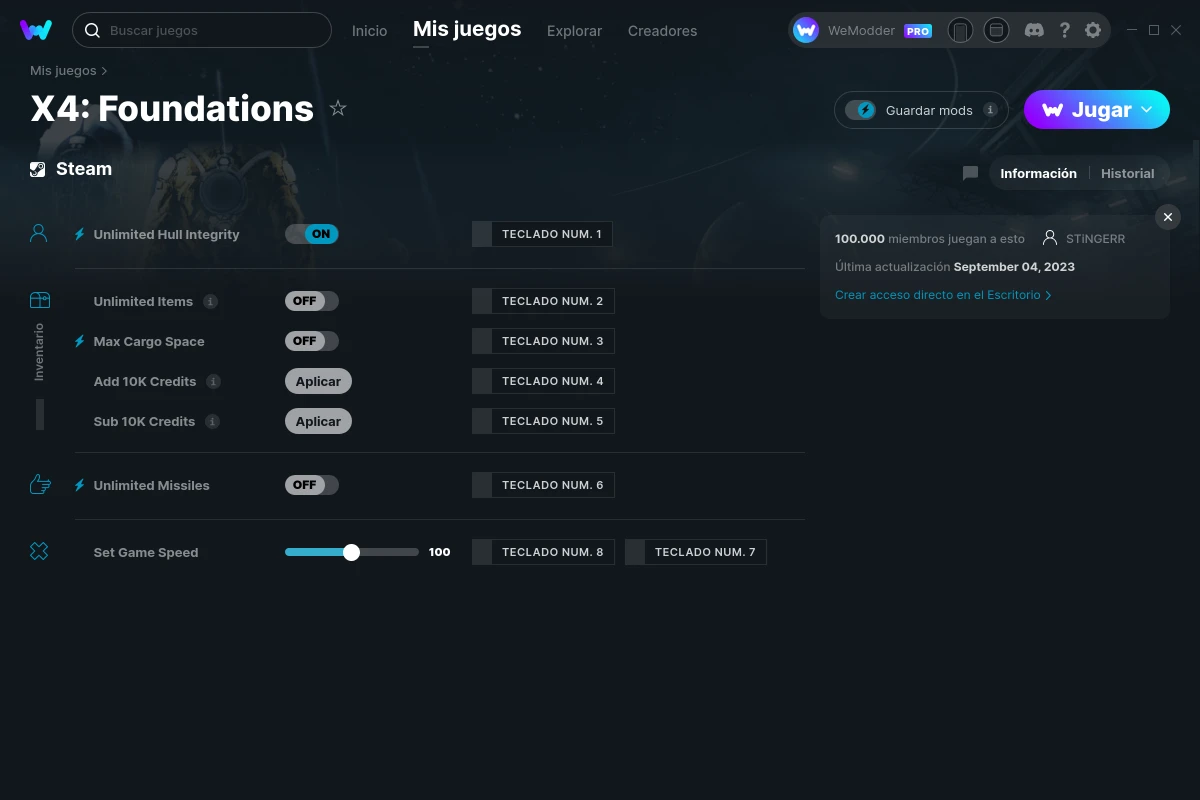Toggle the Guardar mods switch
1200x800 pixels.
point(861,110)
